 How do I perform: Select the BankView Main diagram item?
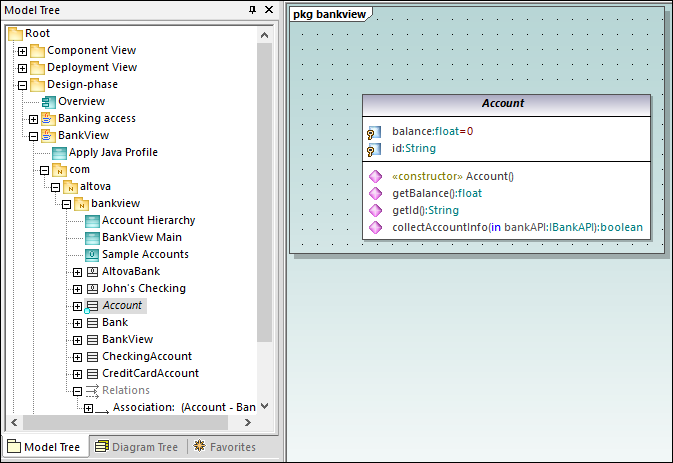(x=141, y=238)
